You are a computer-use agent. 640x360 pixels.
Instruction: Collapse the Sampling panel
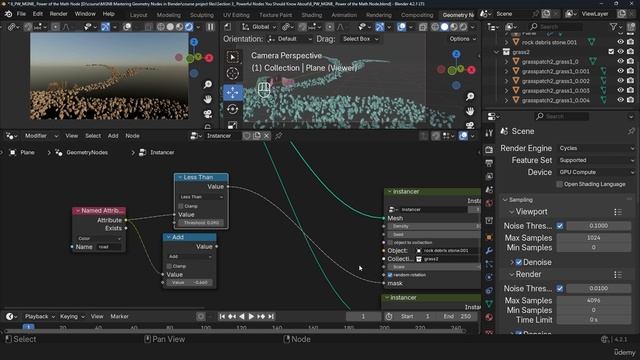(505, 200)
